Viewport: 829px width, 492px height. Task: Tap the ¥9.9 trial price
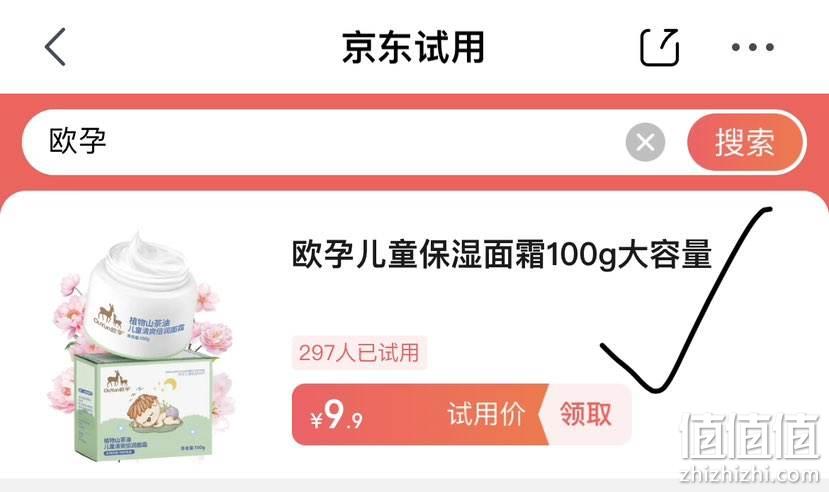click(x=337, y=415)
